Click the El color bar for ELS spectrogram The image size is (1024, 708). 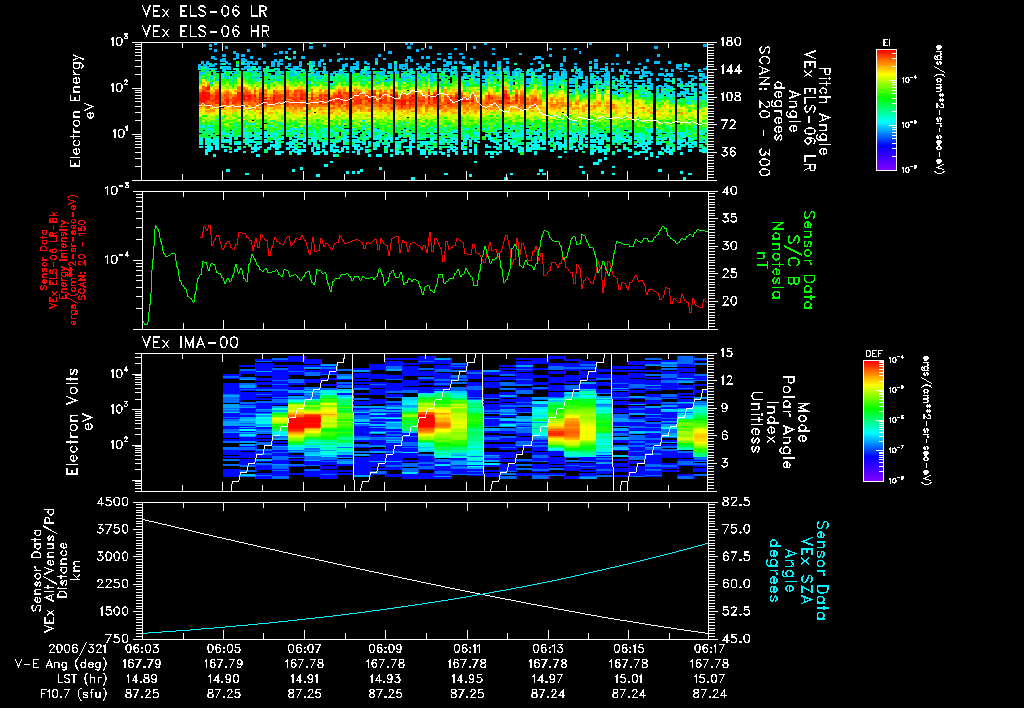pos(886,109)
